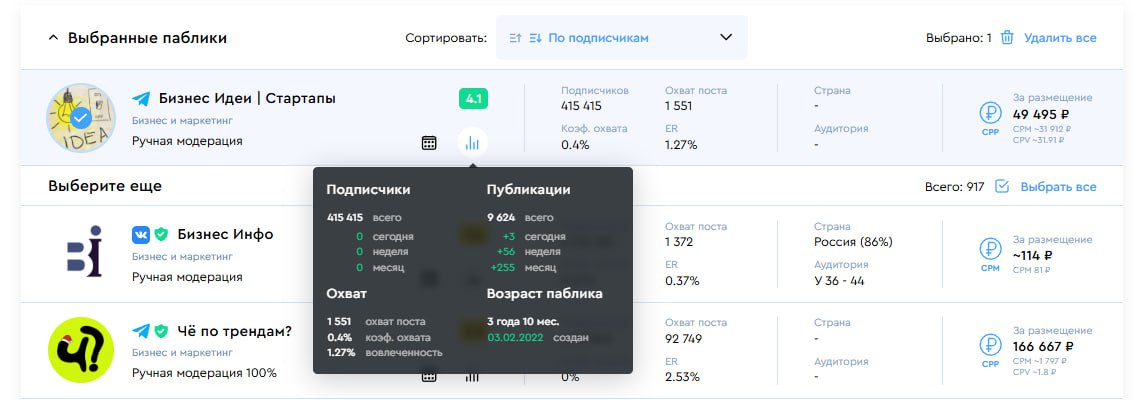Screen dimensions: 1140x400
Task: Click Выбрать все link
Action: coord(1058,187)
